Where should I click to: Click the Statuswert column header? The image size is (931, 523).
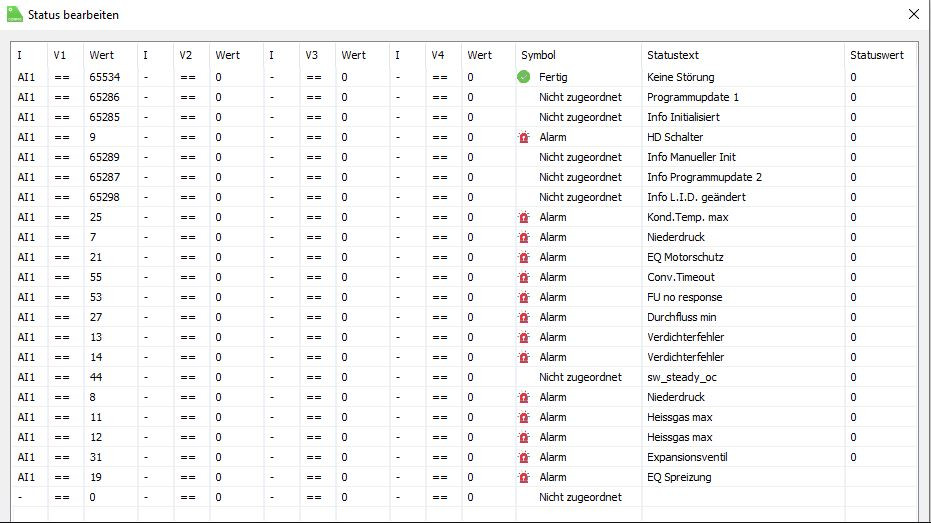tap(876, 55)
